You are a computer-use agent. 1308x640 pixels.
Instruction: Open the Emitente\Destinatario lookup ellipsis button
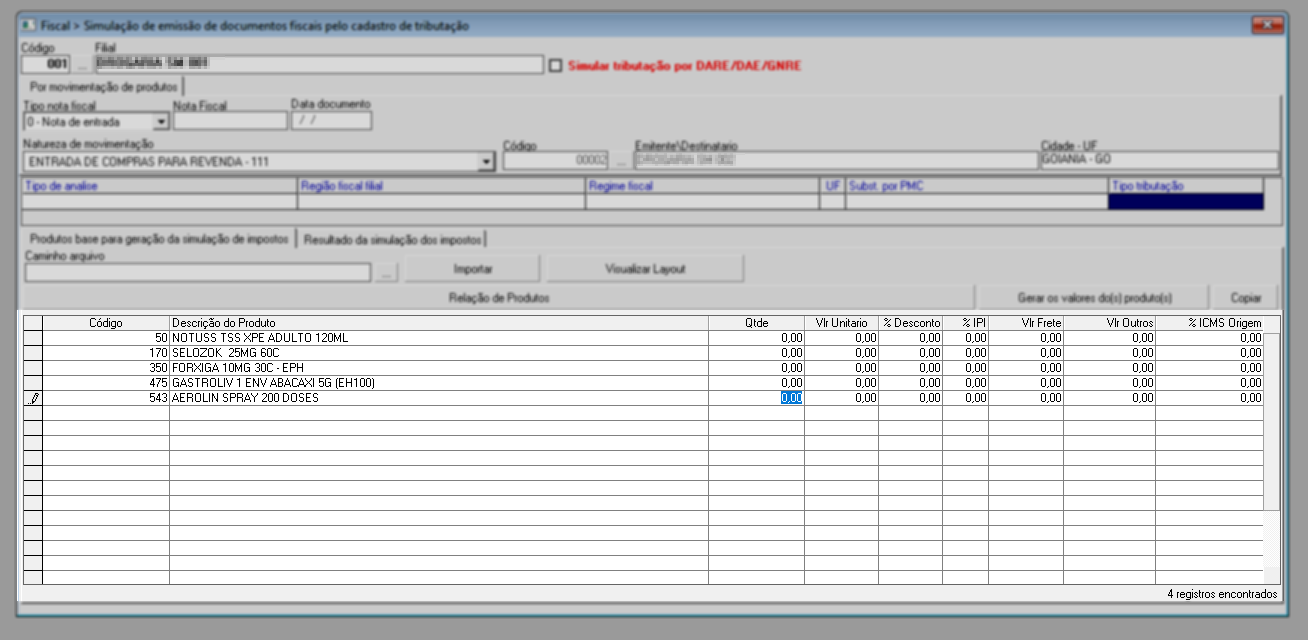click(x=621, y=161)
